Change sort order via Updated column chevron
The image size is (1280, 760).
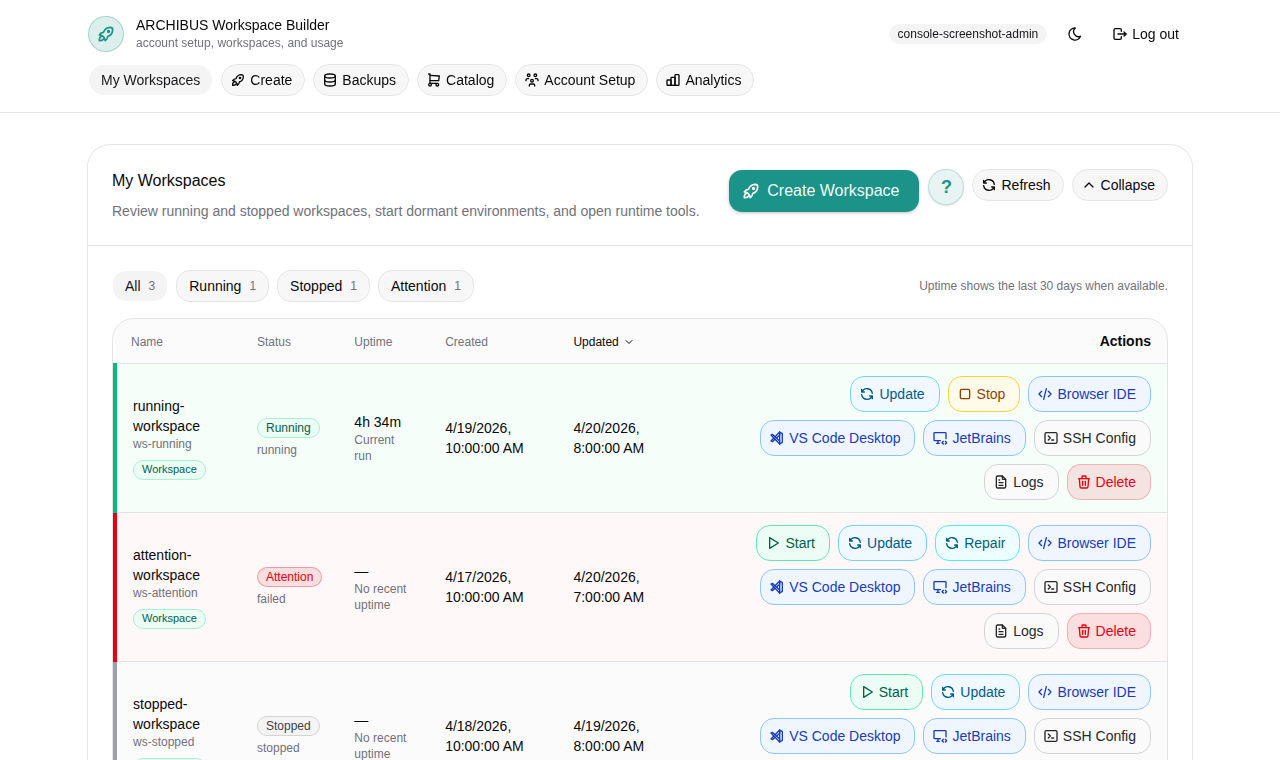[x=630, y=341]
